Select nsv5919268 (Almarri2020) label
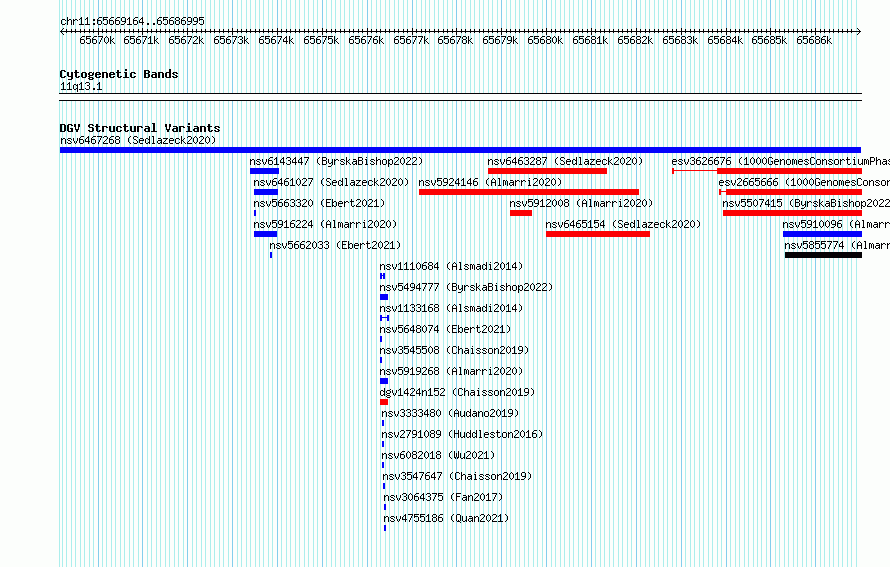 (x=451, y=371)
